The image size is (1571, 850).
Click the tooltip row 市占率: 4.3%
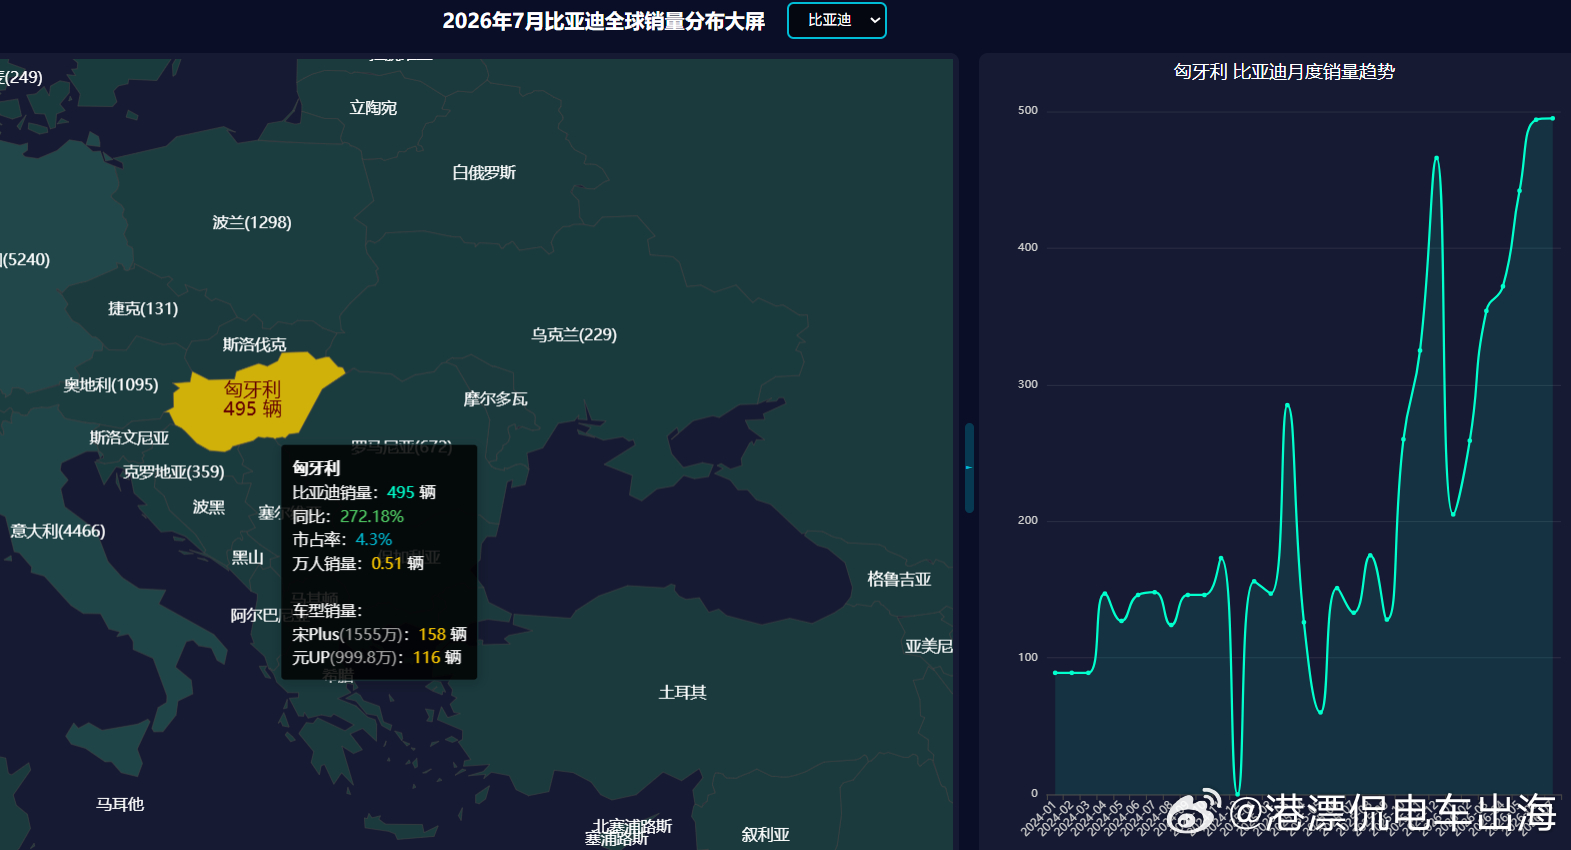(x=342, y=540)
